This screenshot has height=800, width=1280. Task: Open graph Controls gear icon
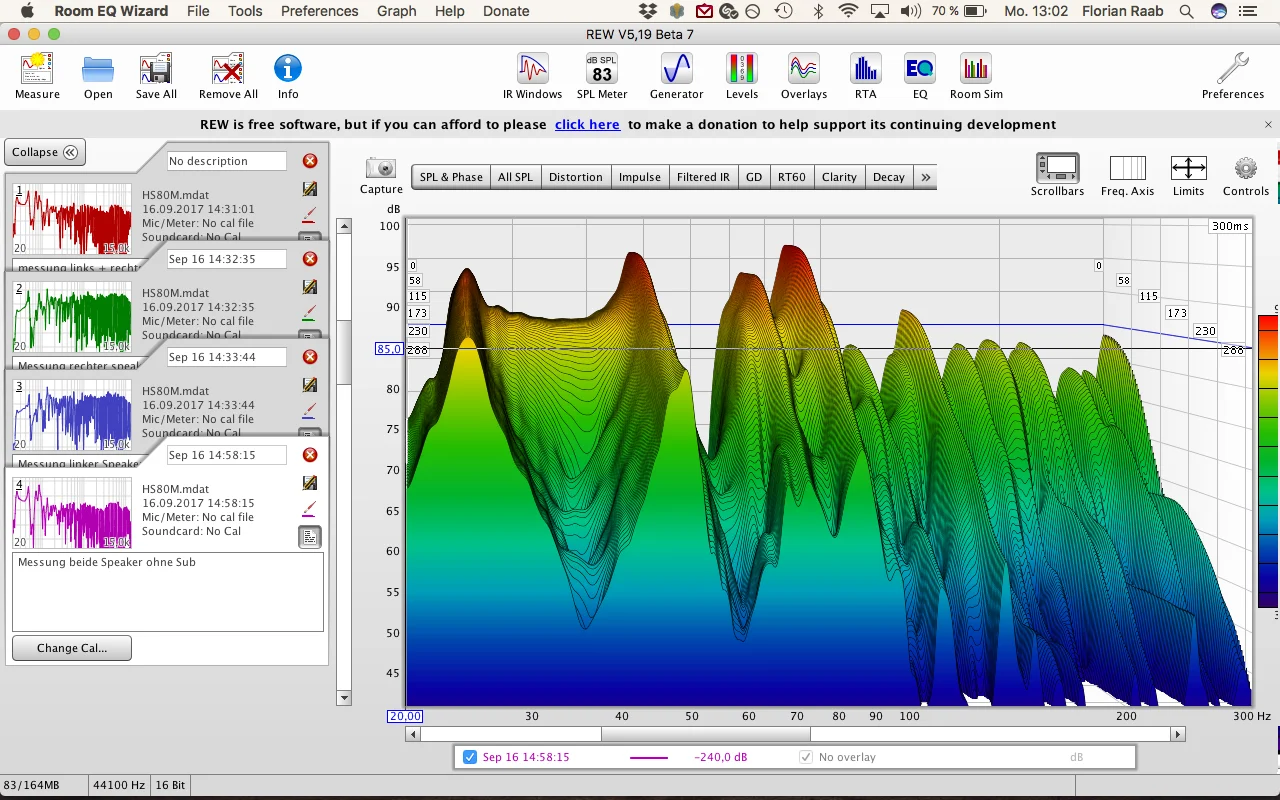click(1245, 175)
